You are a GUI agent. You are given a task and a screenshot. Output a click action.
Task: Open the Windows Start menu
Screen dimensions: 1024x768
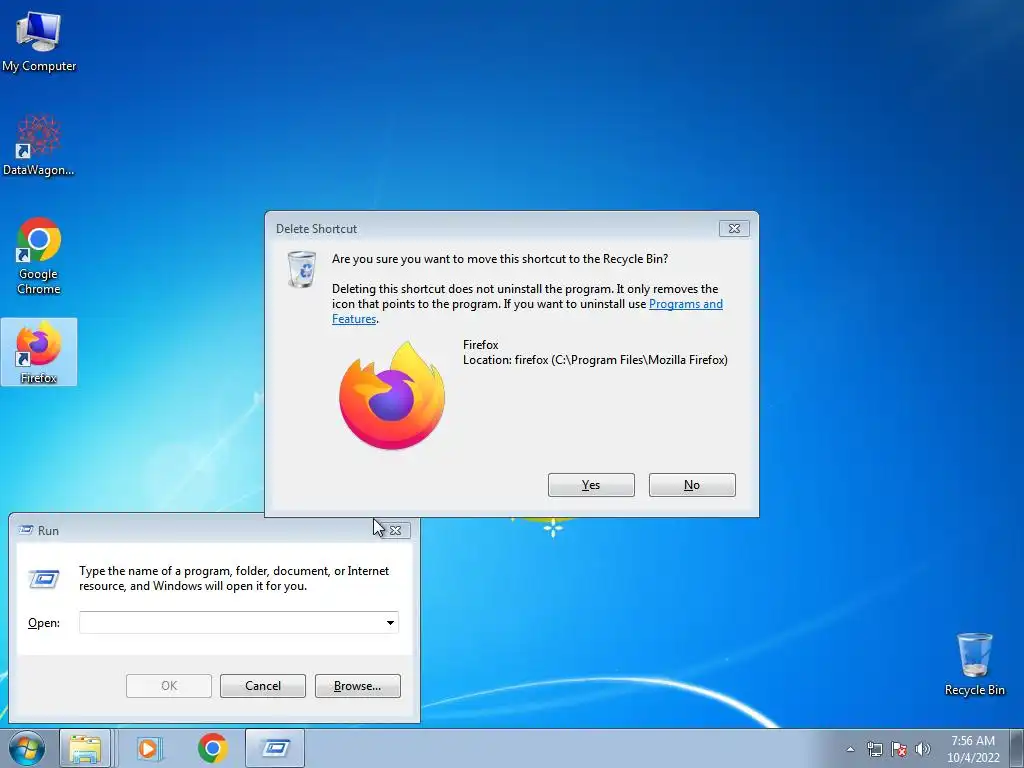[x=26, y=748]
